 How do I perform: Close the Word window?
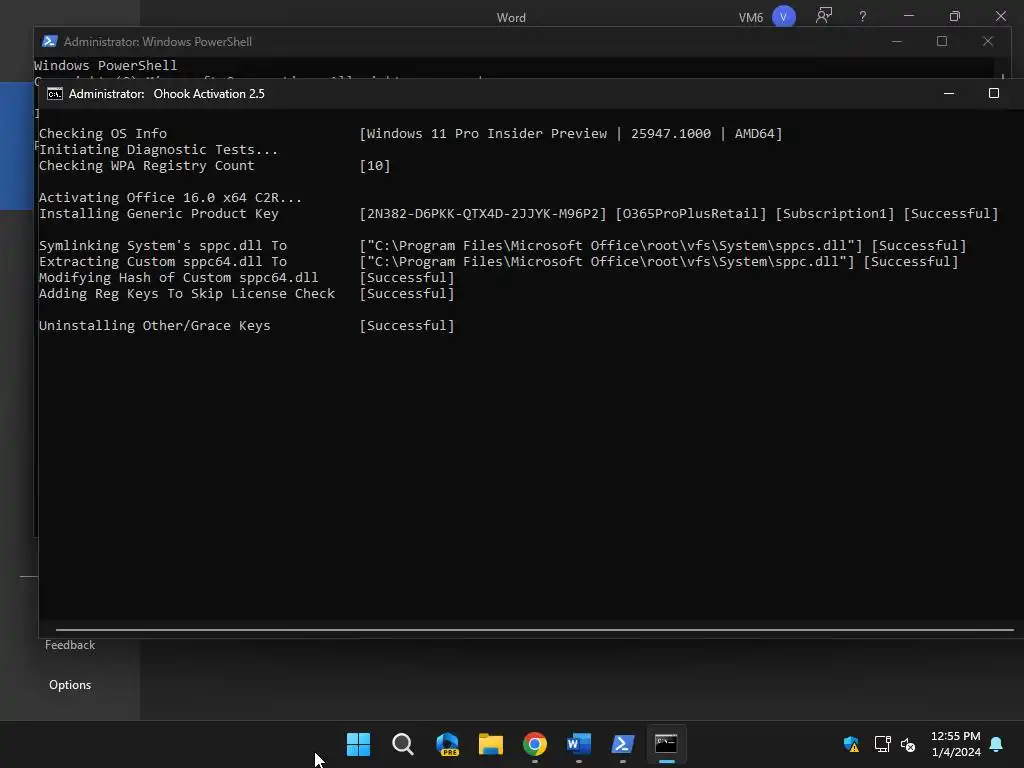(1000, 16)
